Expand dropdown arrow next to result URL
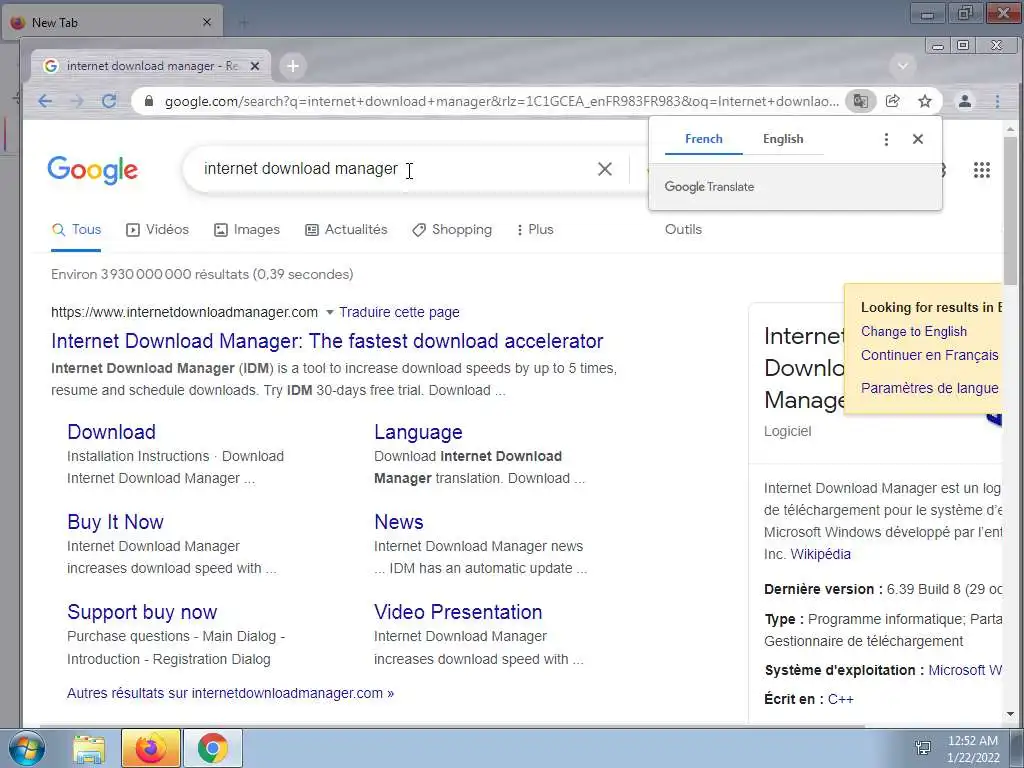This screenshot has height=768, width=1024. (330, 313)
